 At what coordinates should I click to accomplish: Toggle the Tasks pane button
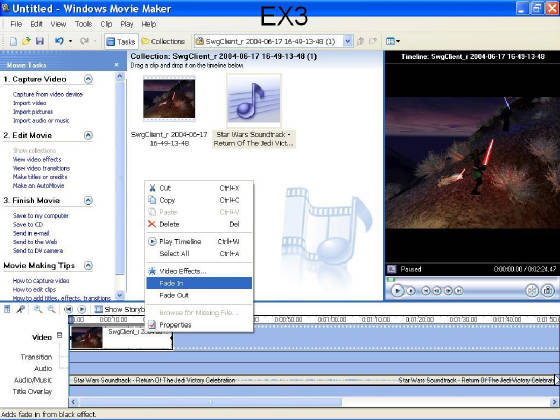[x=121, y=41]
